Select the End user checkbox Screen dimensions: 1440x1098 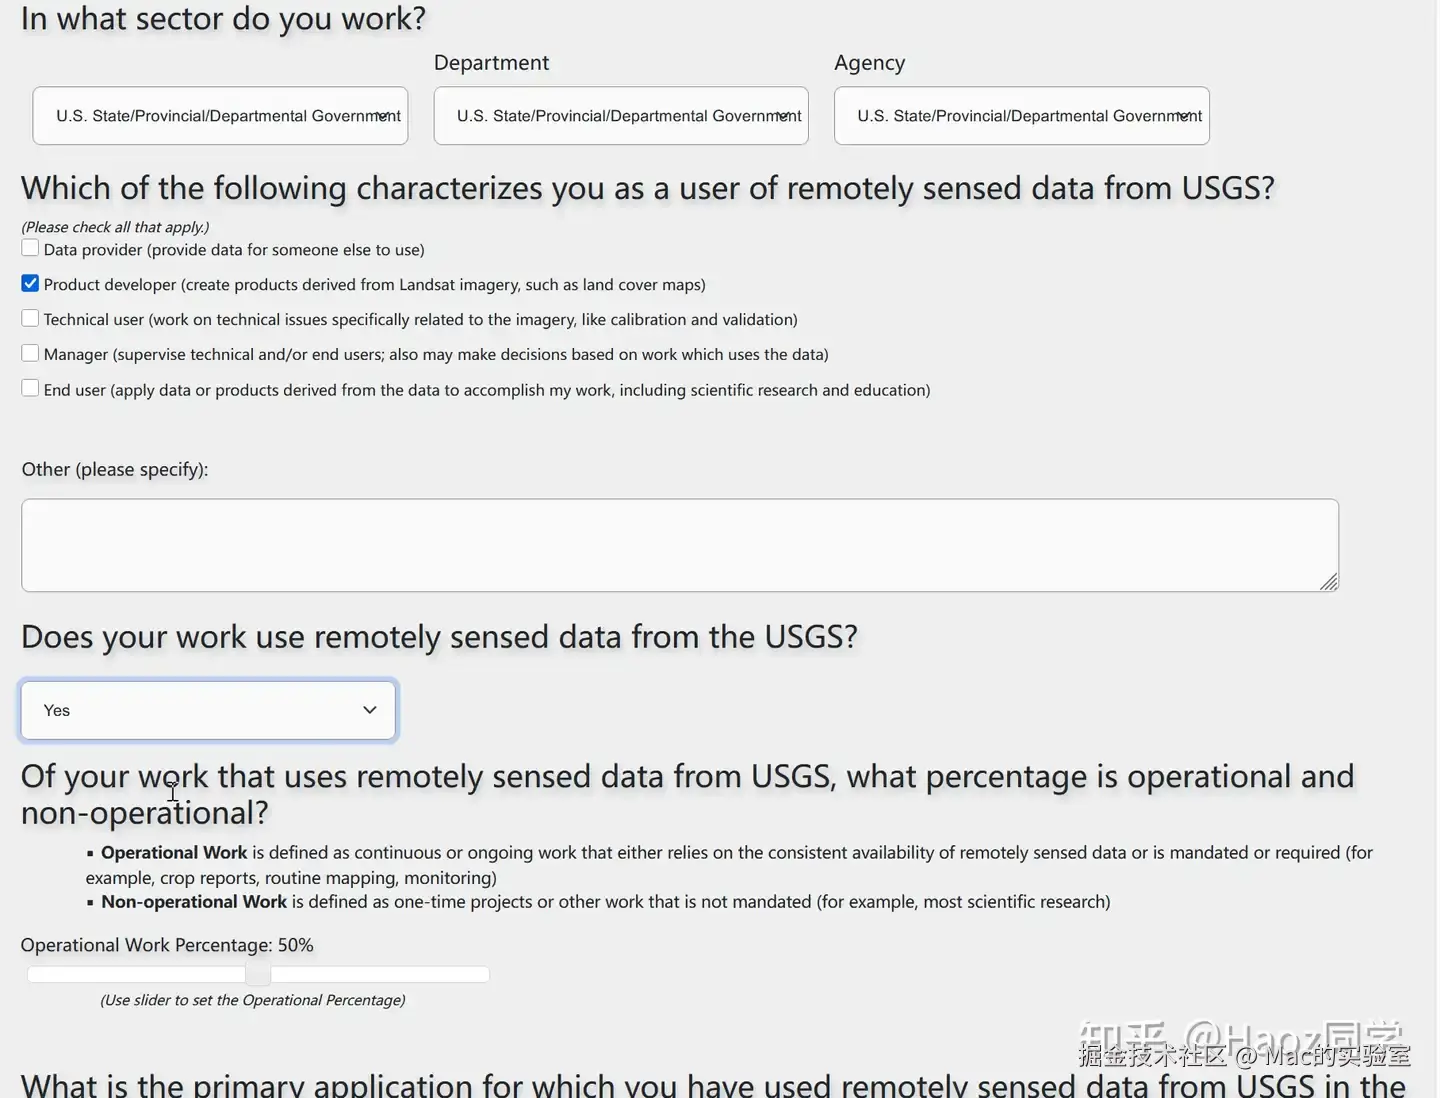(x=31, y=389)
